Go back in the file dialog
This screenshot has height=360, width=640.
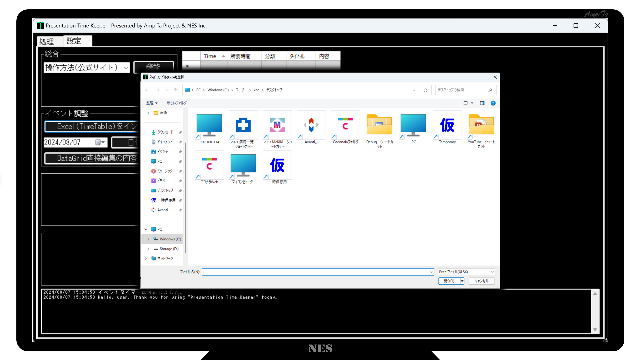coord(147,90)
